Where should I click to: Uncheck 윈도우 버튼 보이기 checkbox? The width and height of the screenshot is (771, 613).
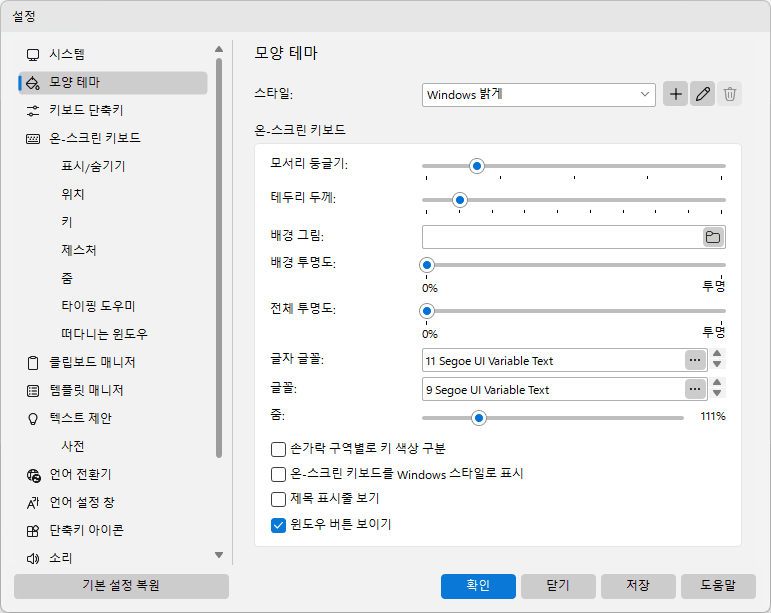(x=278, y=525)
